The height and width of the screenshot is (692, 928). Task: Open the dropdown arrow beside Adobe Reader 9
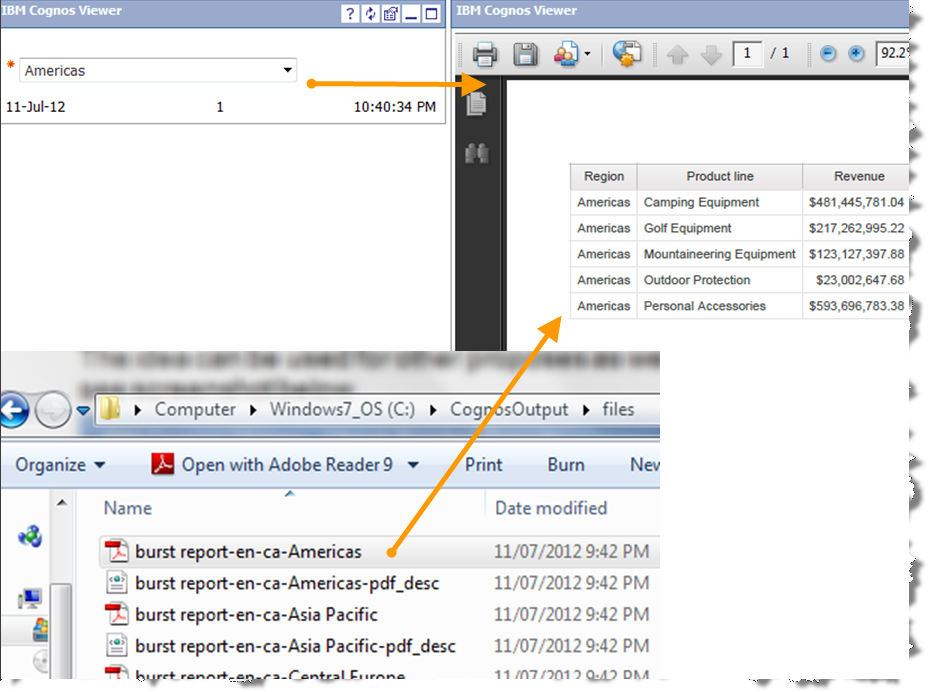point(413,465)
